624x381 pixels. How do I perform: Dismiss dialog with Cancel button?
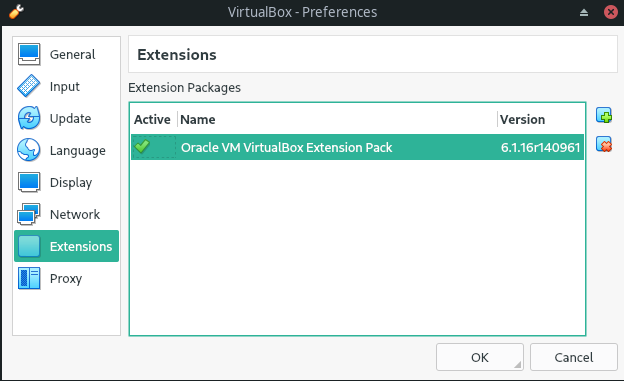coord(573,357)
